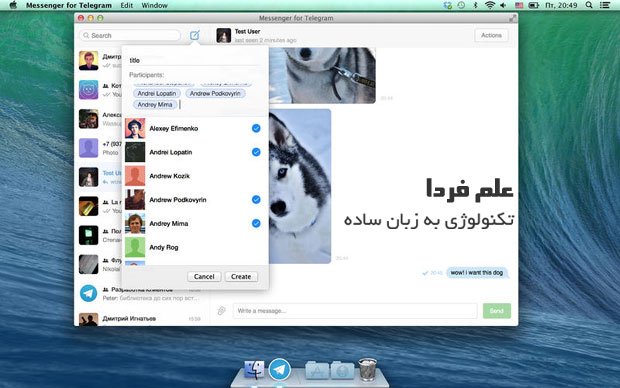Click the volume speaker menu bar icon

pyautogui.click(x=503, y=5)
